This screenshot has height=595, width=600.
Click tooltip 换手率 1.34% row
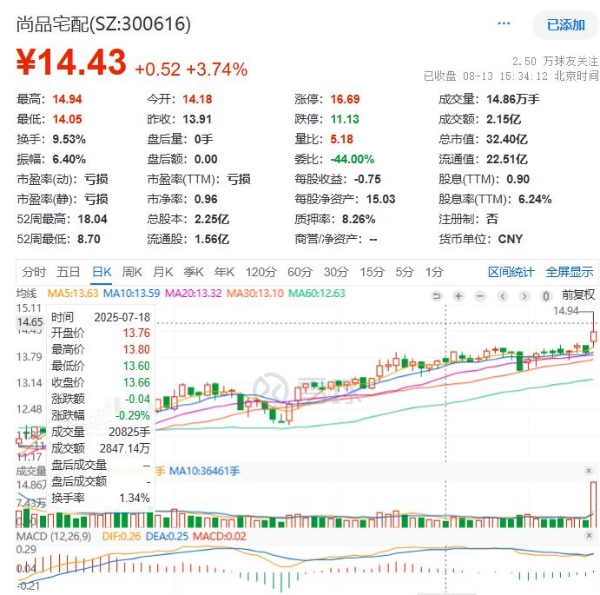[101, 498]
